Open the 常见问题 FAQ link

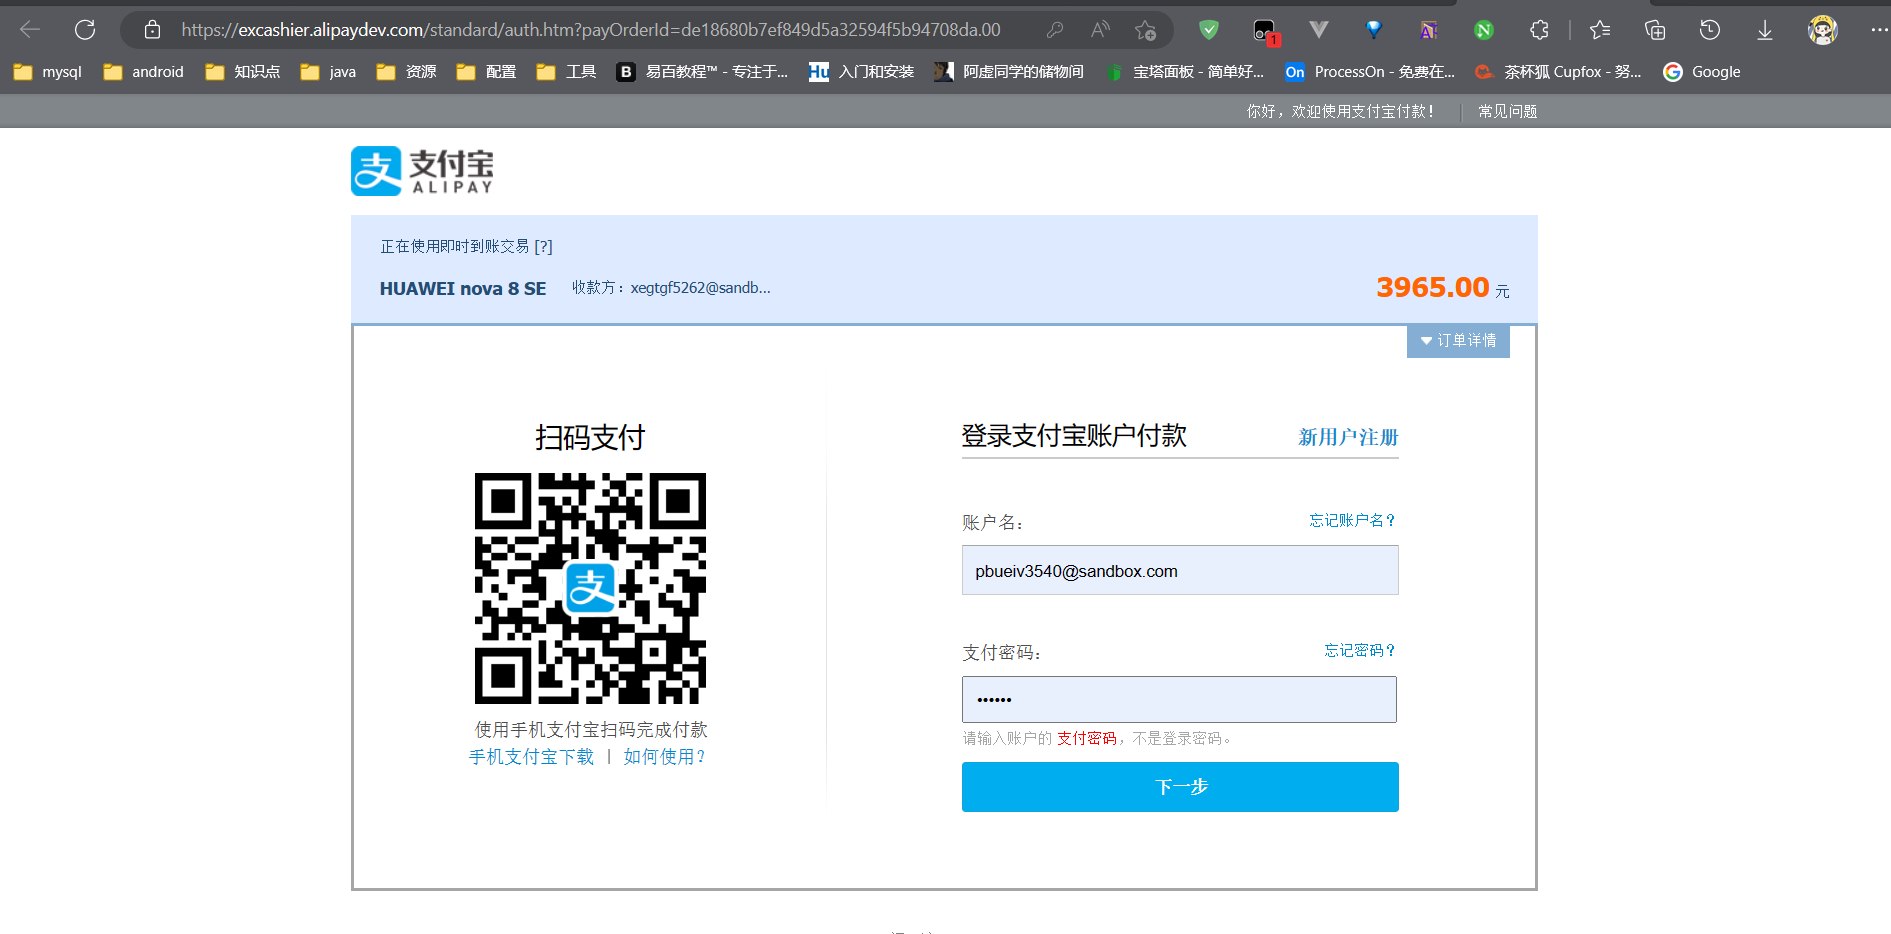(x=1508, y=111)
